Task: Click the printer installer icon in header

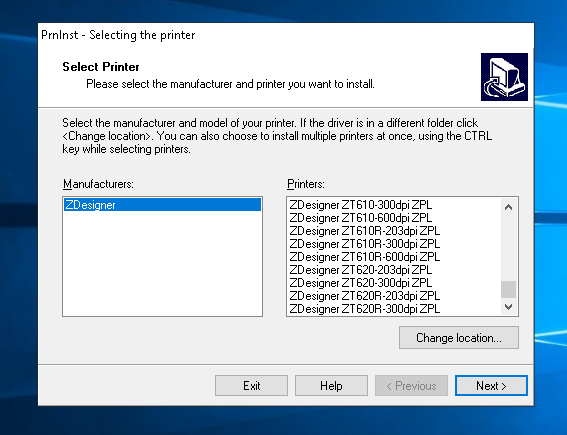Action: 504,77
